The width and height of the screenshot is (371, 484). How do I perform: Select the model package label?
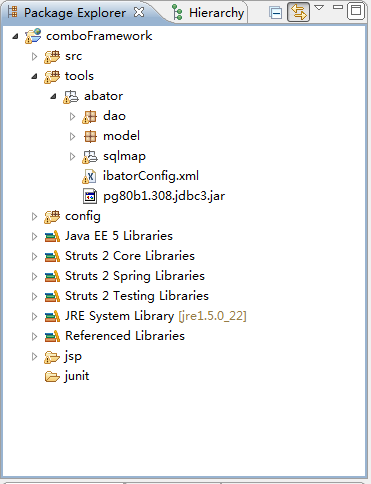pos(121,136)
